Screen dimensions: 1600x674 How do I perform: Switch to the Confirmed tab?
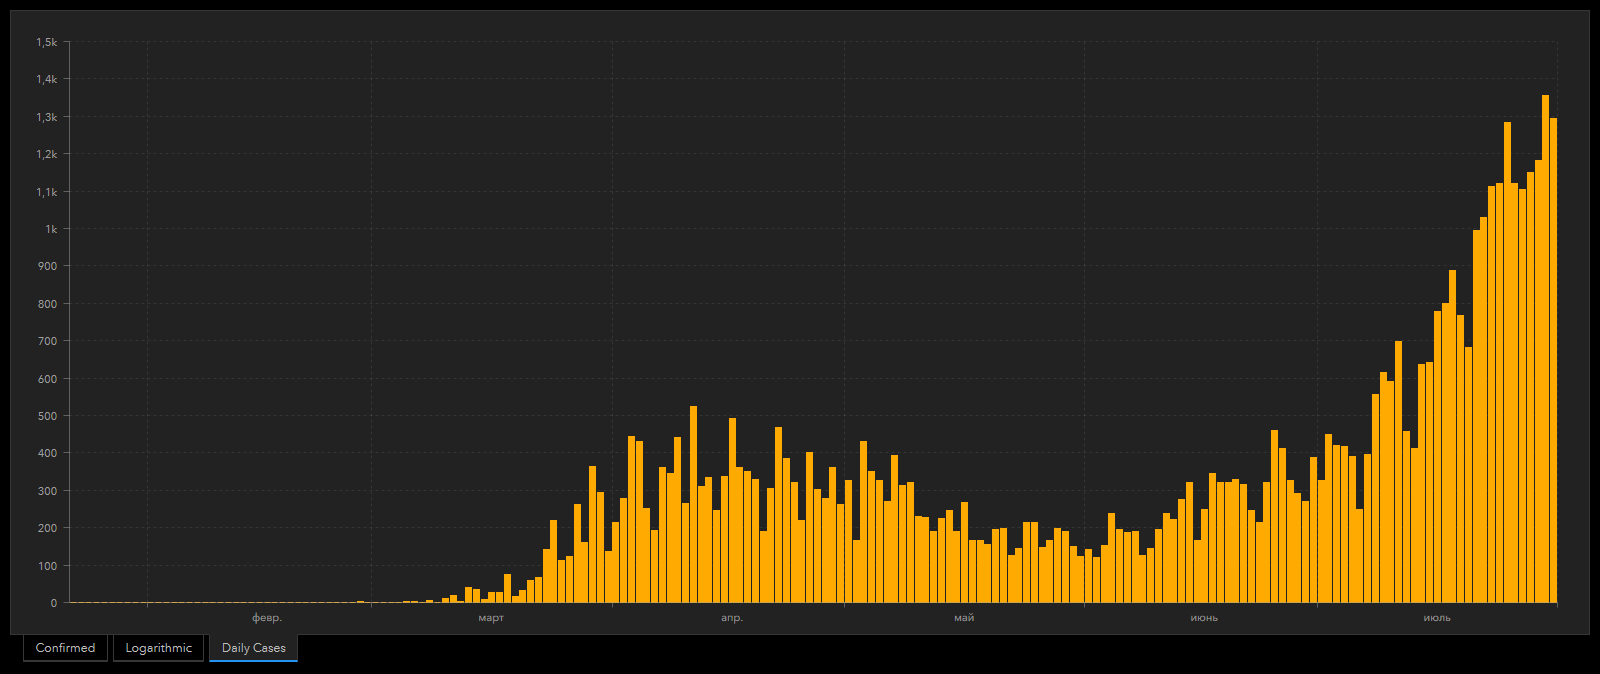tap(65, 648)
